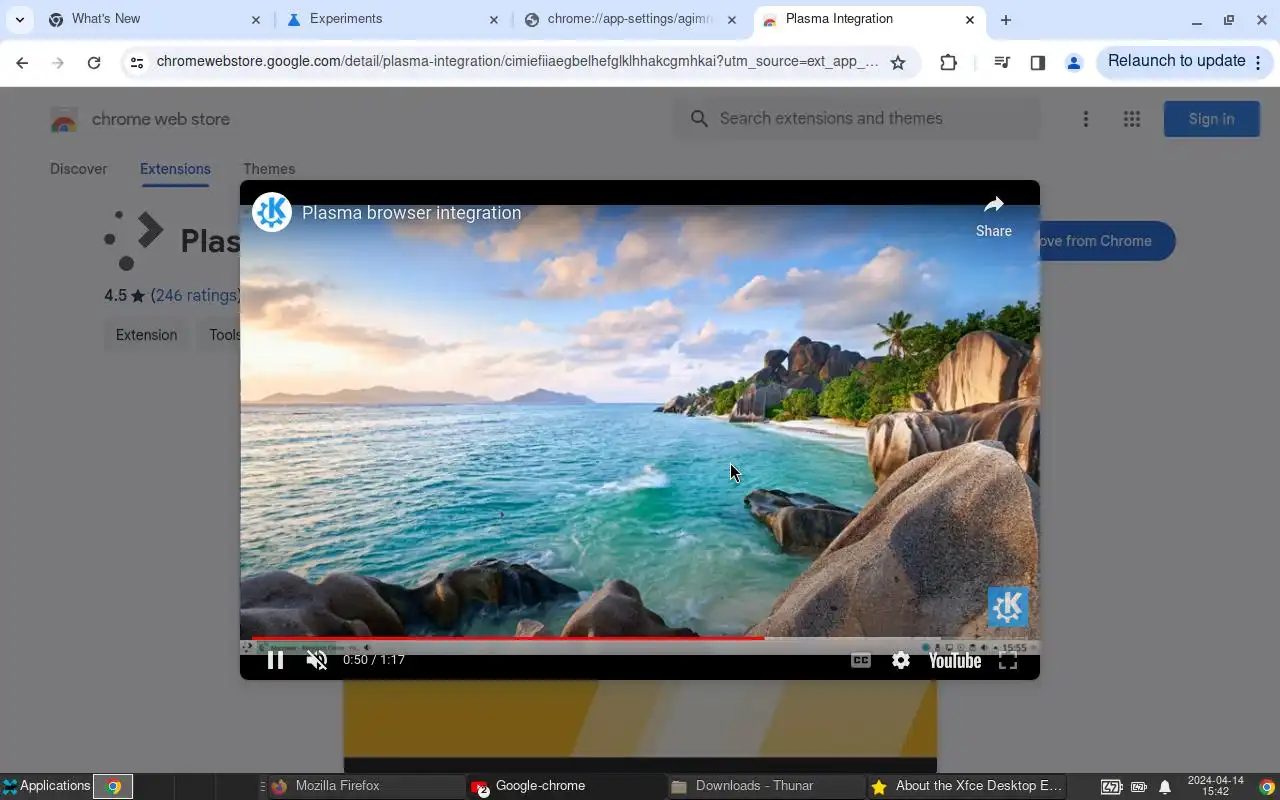
Task: Open the Extensions puzzle icon
Action: (x=948, y=62)
